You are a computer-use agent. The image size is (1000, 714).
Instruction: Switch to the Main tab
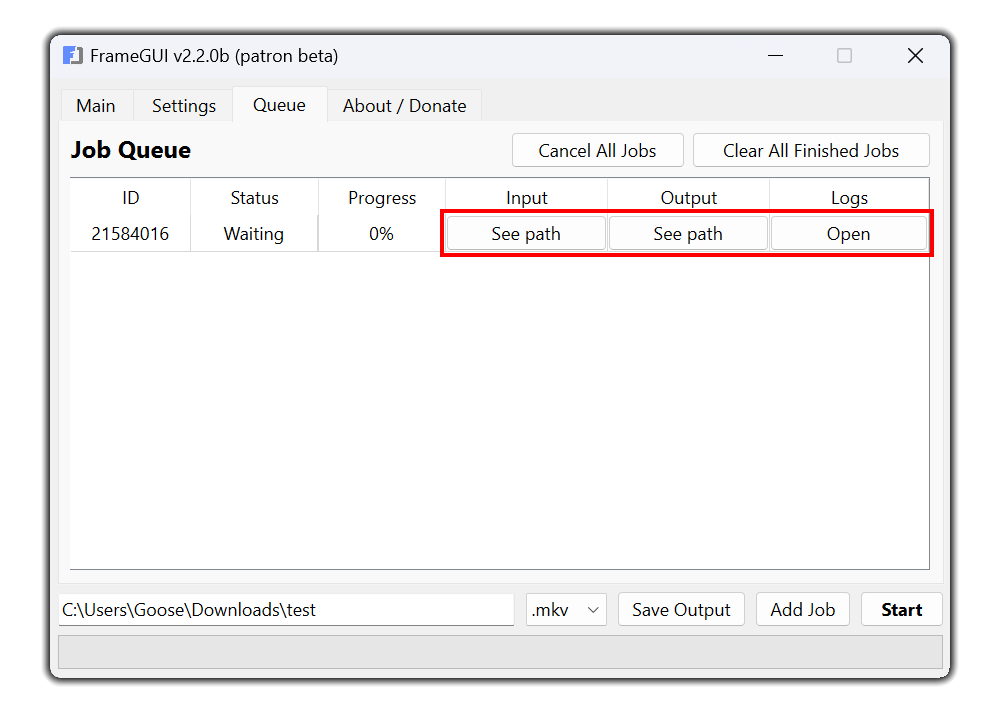tap(96, 106)
